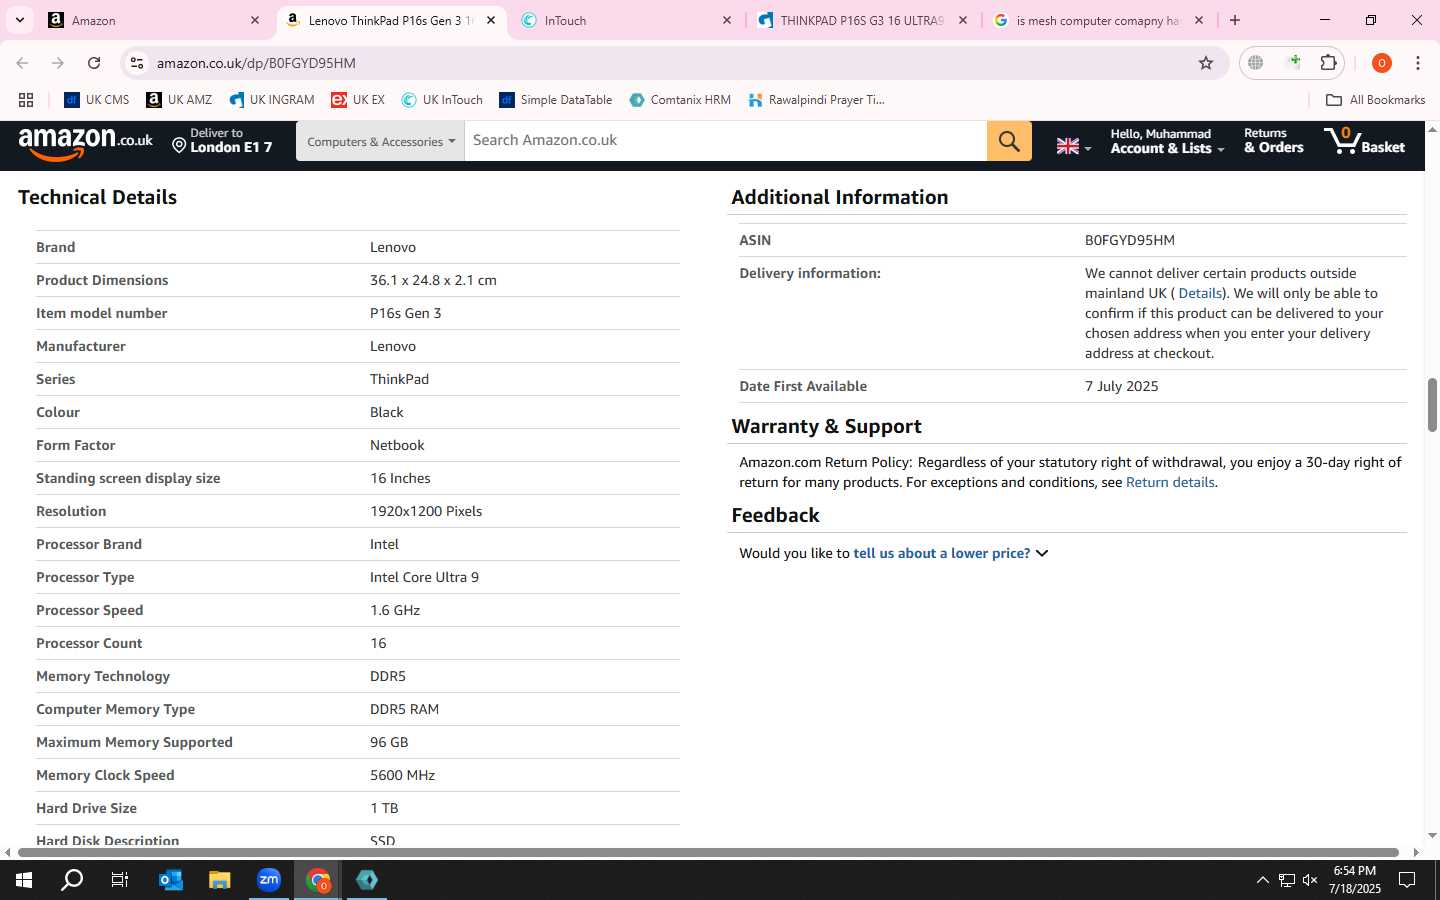Click tell us about a lower price
The width and height of the screenshot is (1440, 900).
coord(941,553)
